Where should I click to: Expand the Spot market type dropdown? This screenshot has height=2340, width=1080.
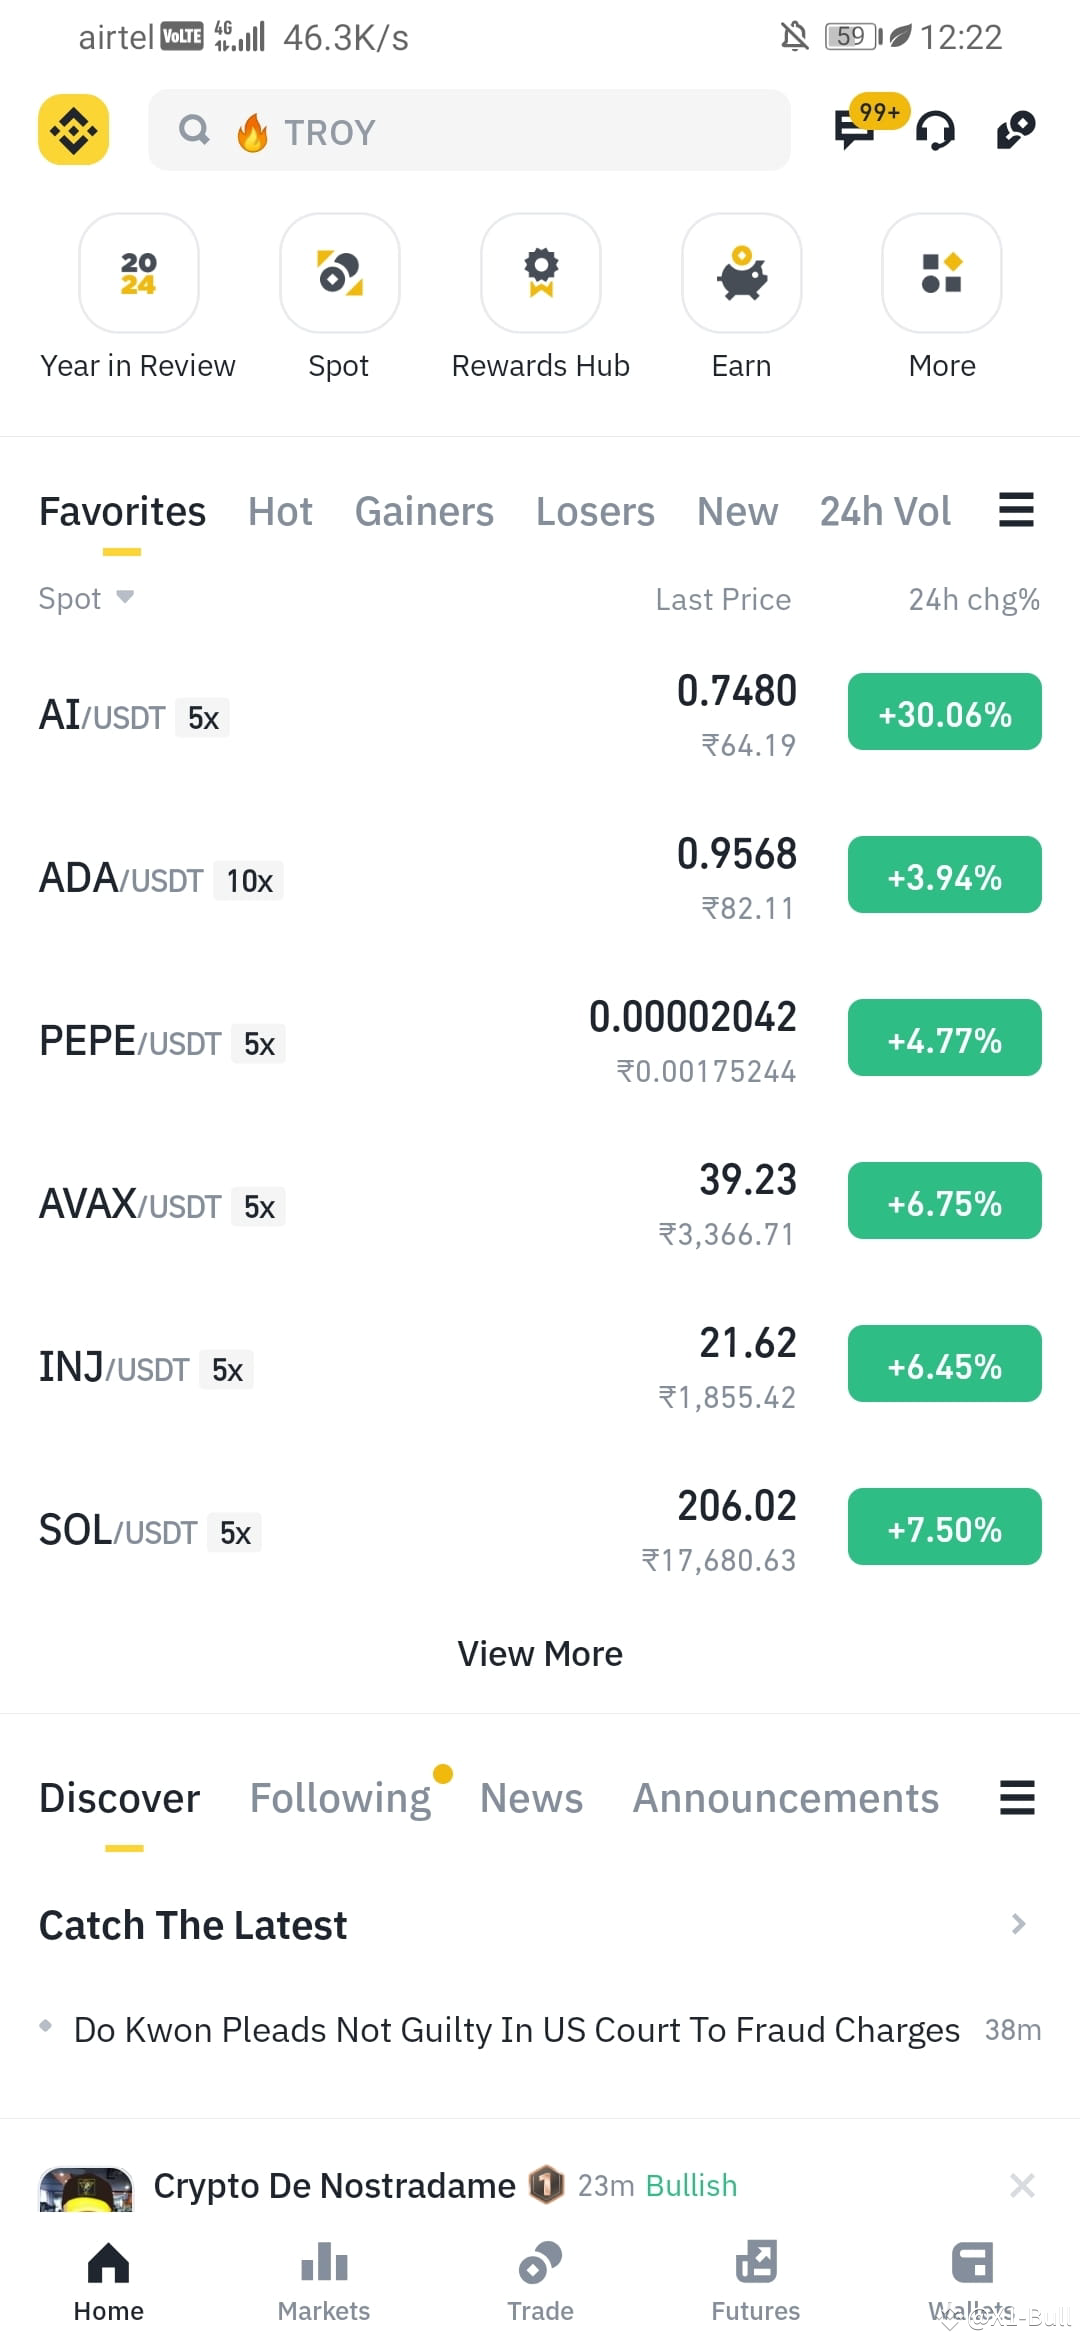[86, 598]
